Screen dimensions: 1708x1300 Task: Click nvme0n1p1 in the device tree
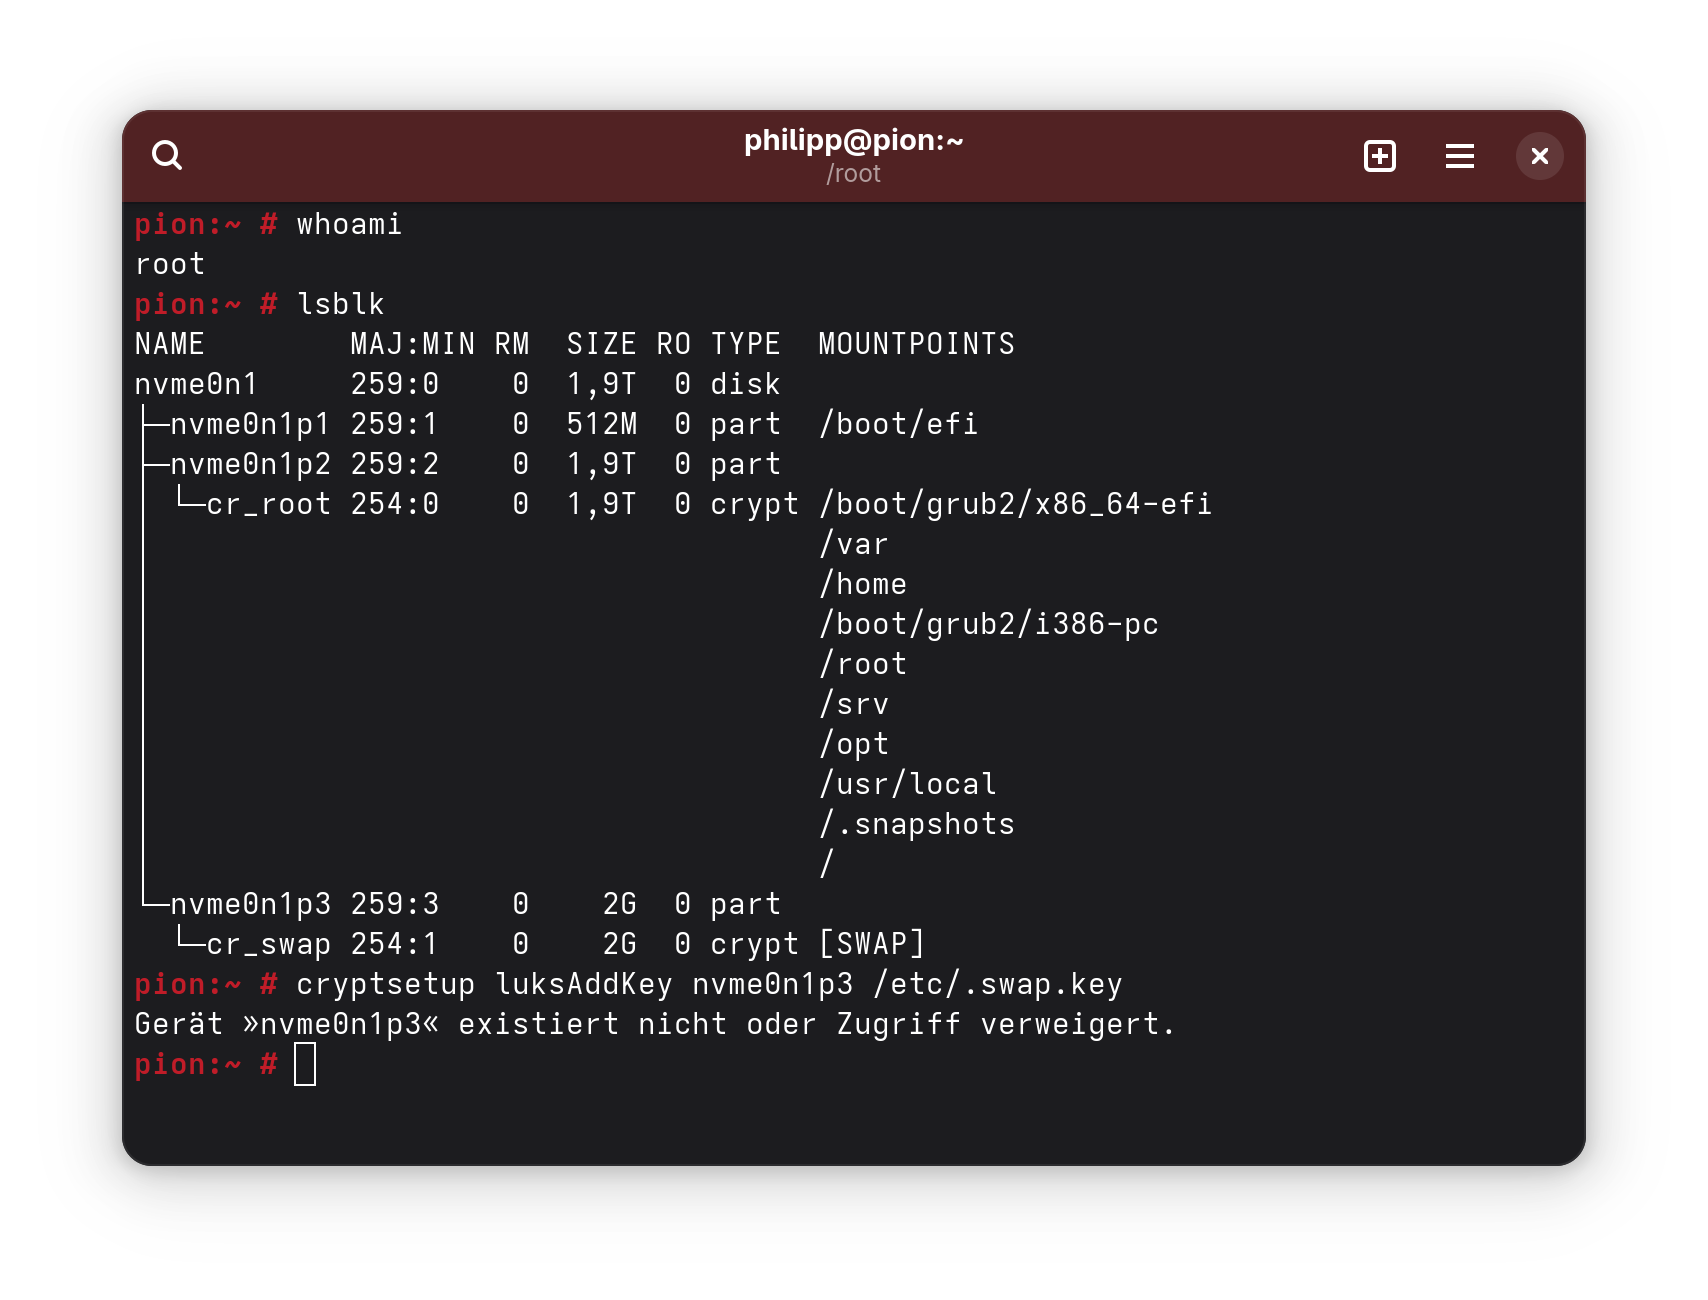pyautogui.click(x=250, y=424)
